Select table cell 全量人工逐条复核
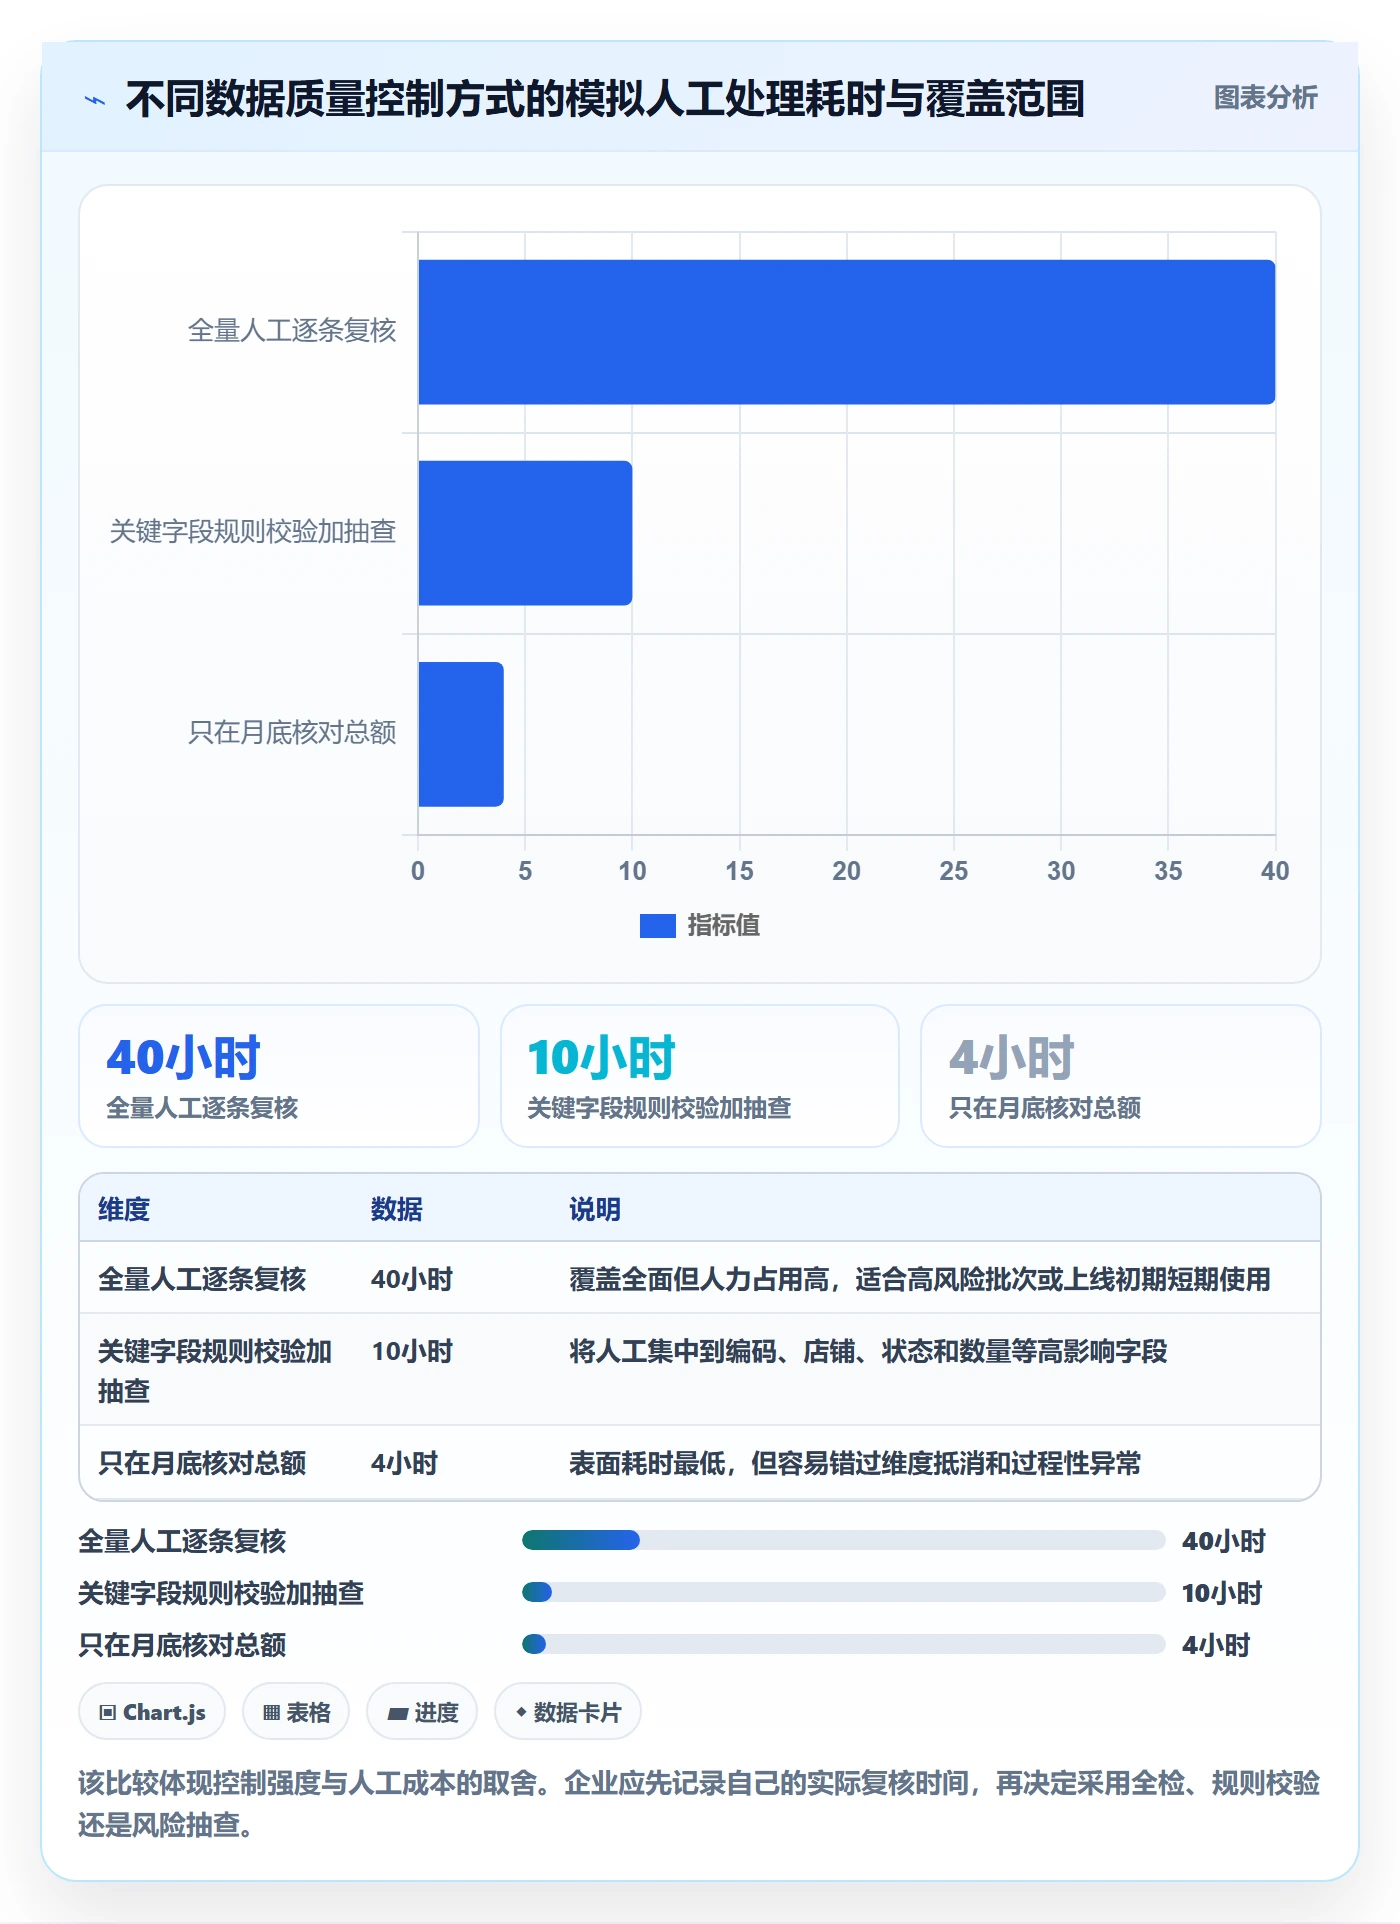 202,1279
